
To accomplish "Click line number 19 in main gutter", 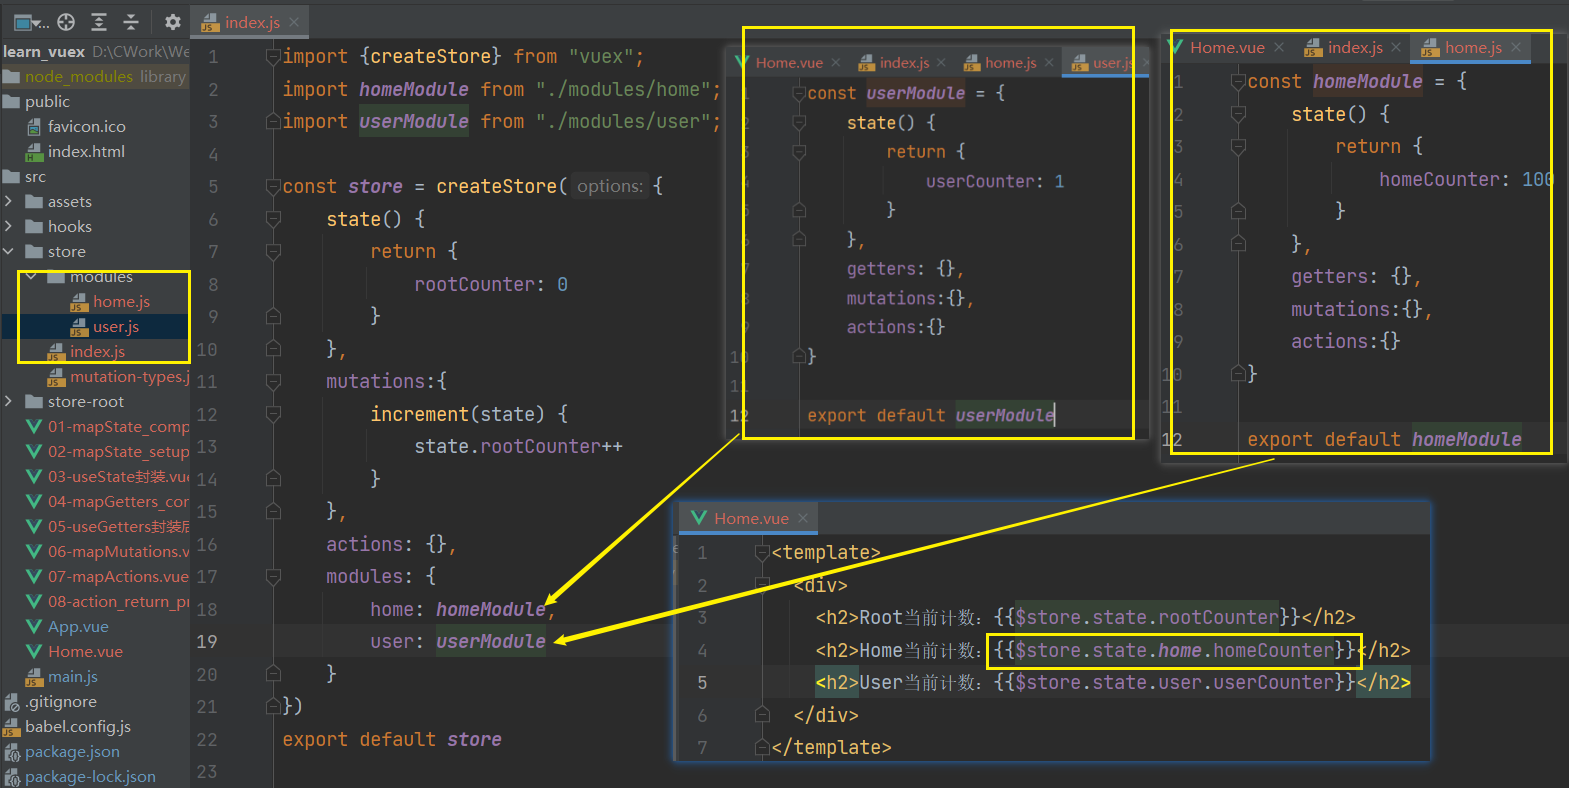I will (x=207, y=642).
